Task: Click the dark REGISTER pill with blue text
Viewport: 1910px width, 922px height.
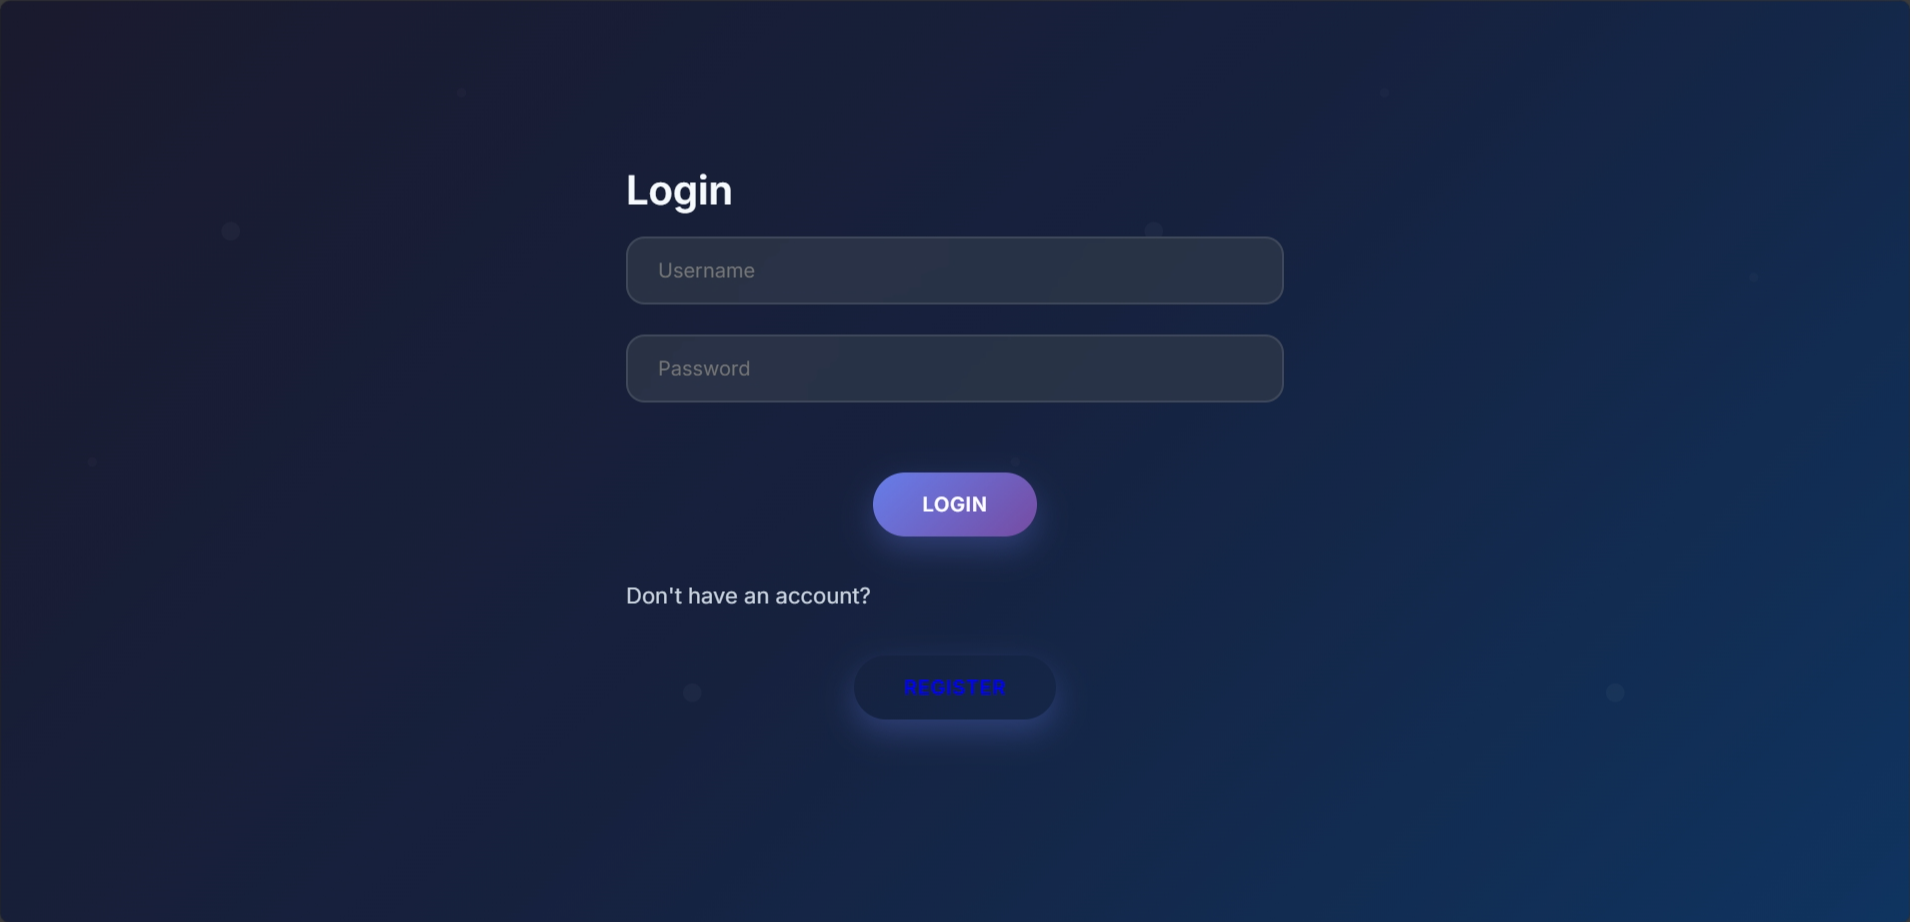Action: pyautogui.click(x=954, y=687)
